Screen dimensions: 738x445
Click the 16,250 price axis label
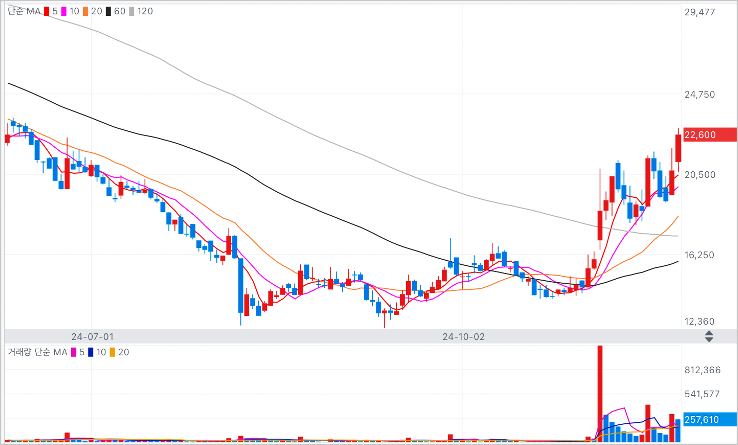tap(699, 255)
